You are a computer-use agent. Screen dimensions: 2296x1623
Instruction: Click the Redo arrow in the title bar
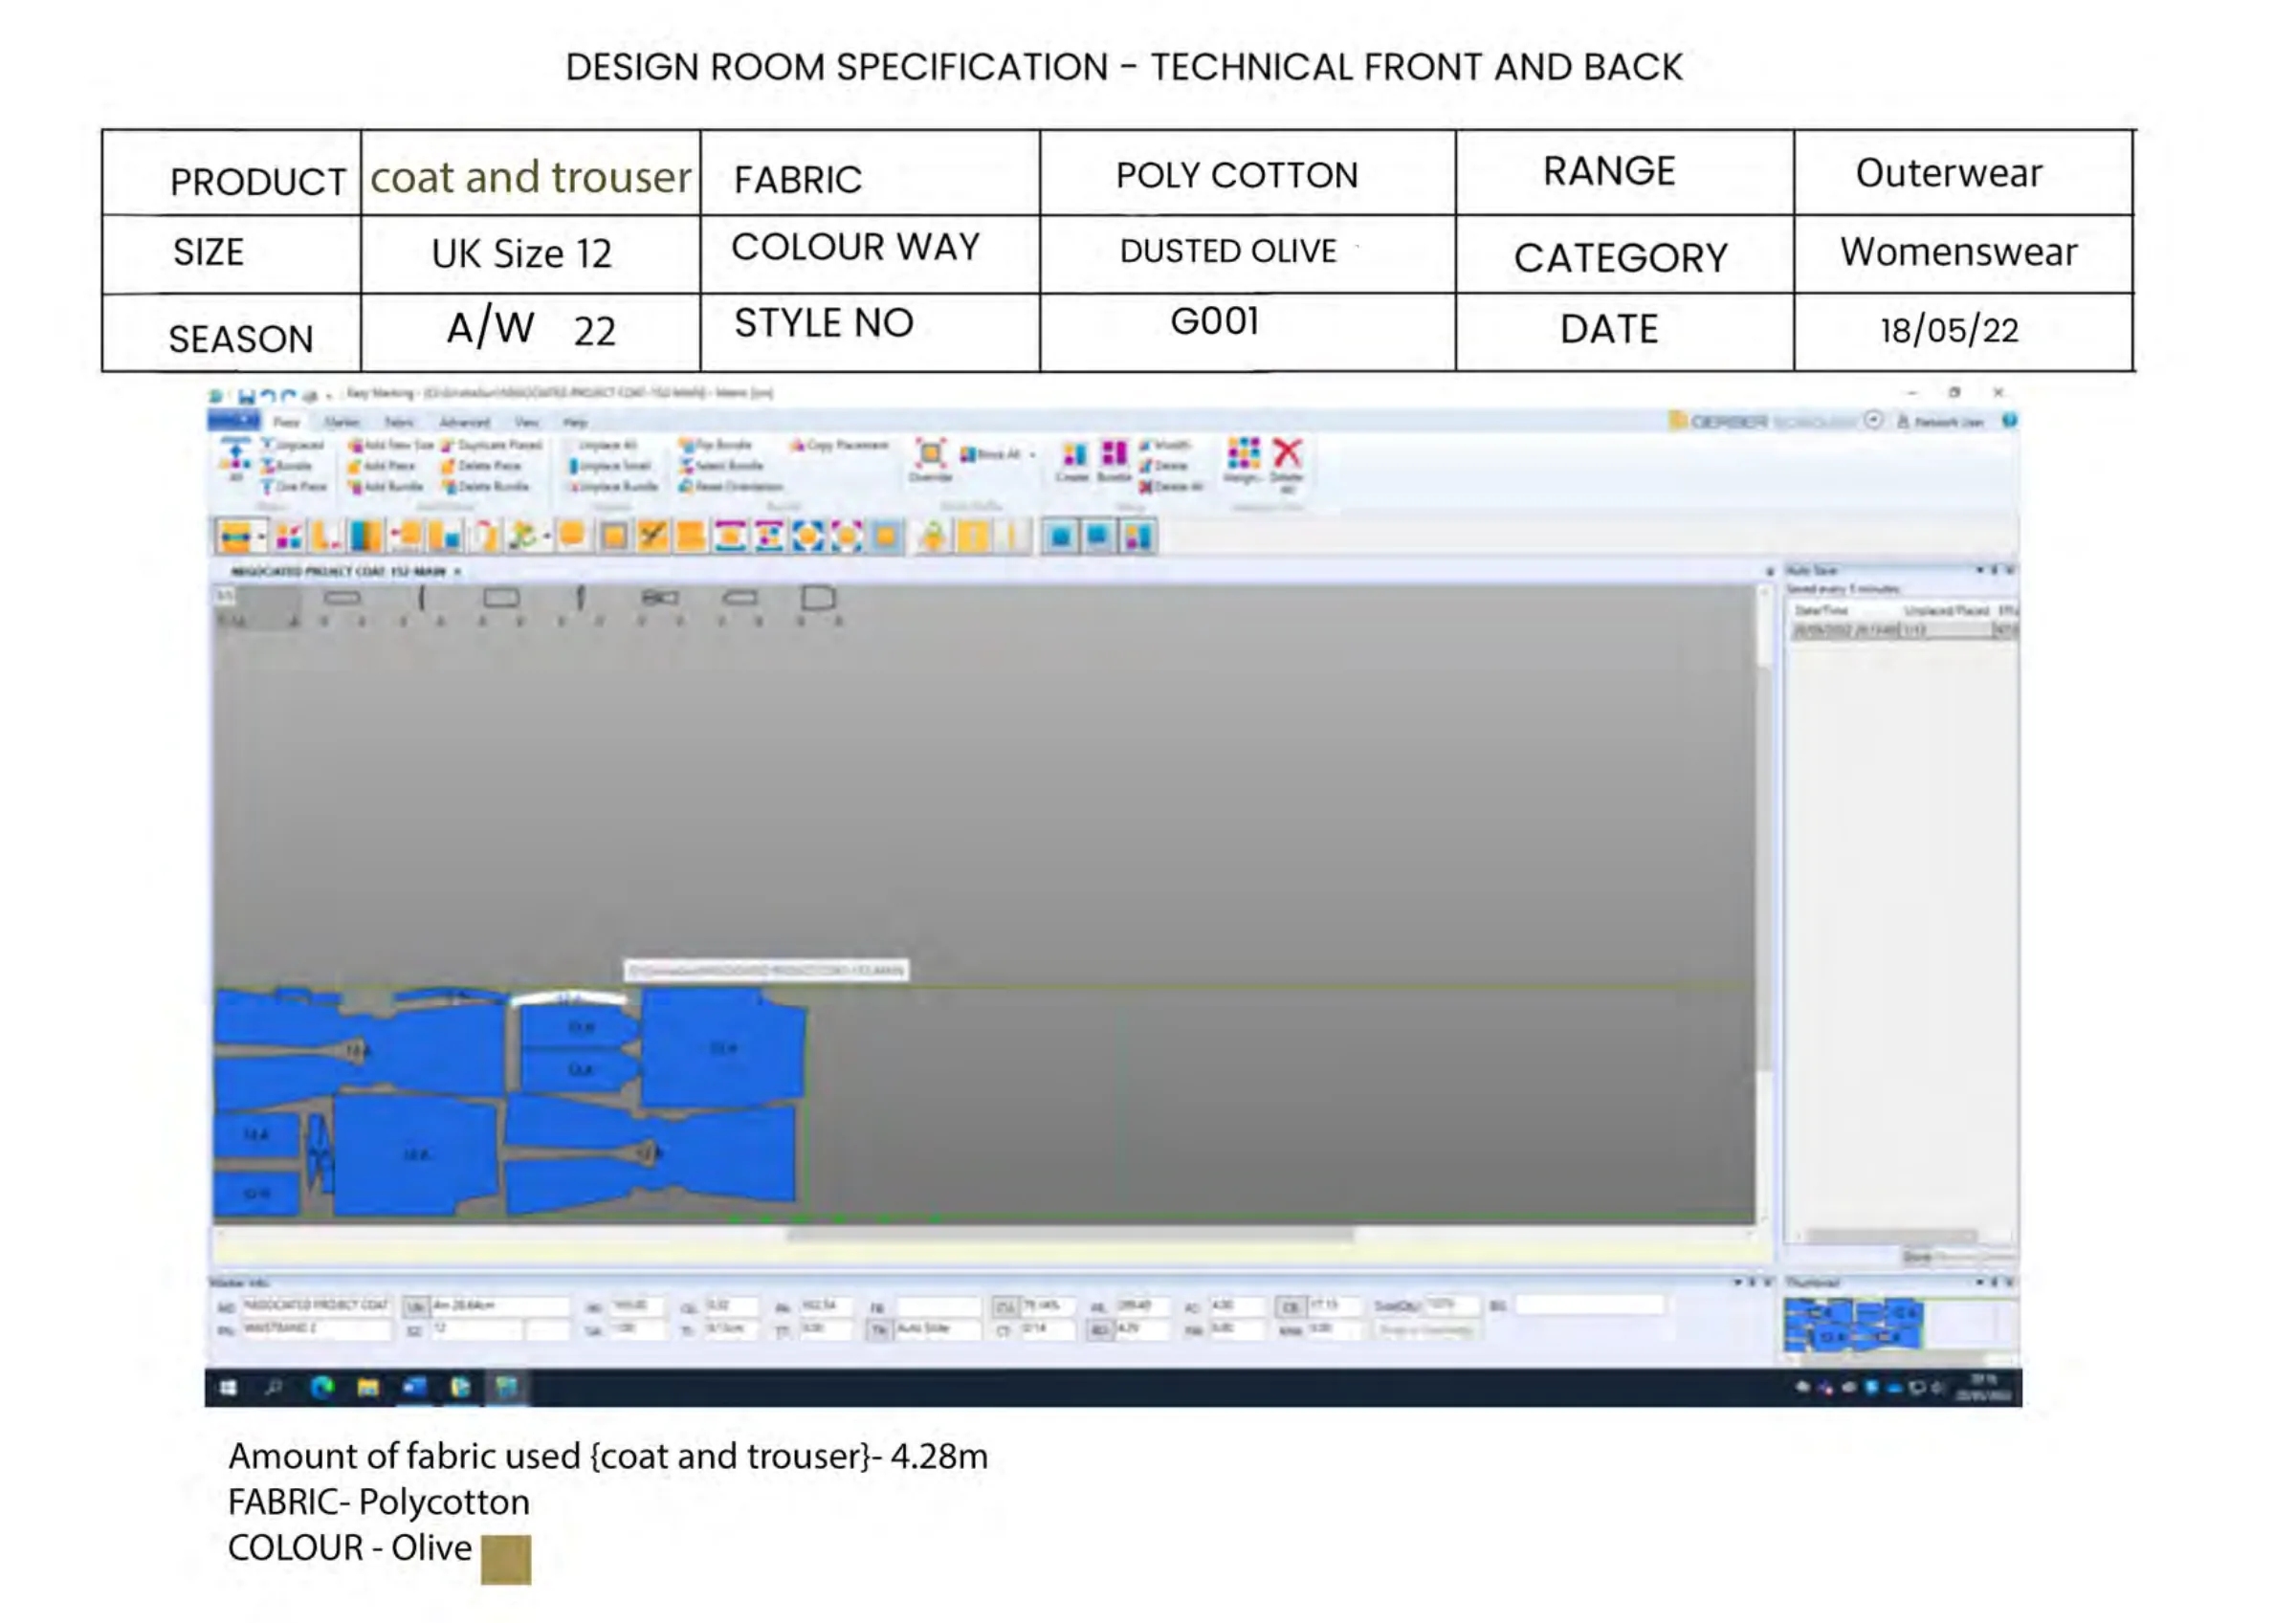point(288,397)
